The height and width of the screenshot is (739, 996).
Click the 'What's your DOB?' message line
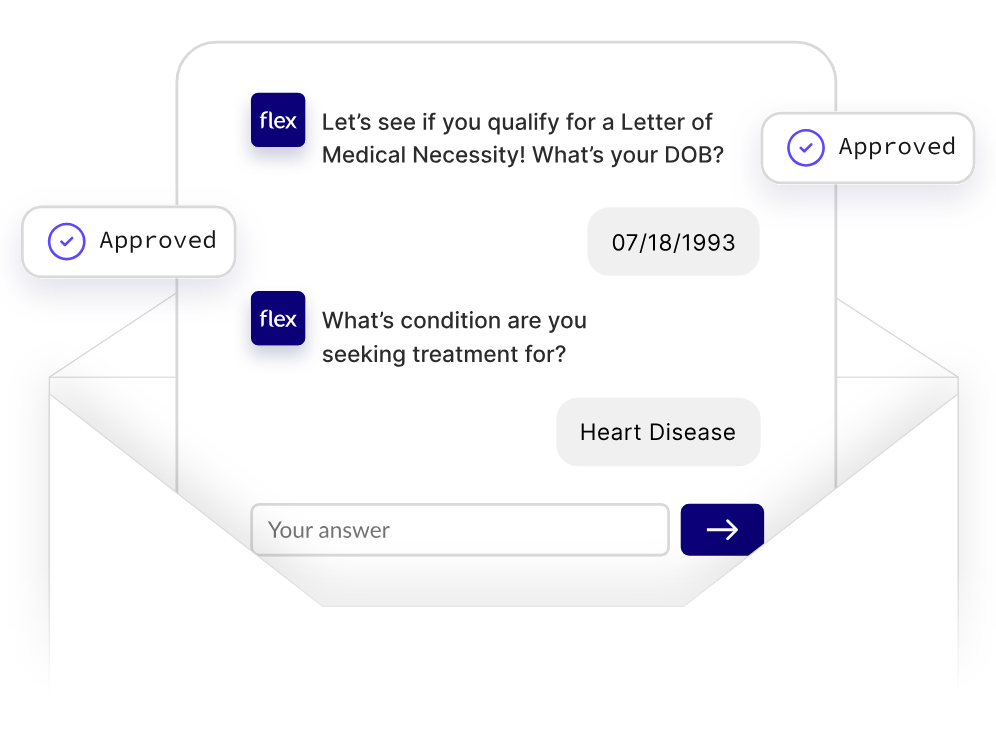(x=522, y=155)
